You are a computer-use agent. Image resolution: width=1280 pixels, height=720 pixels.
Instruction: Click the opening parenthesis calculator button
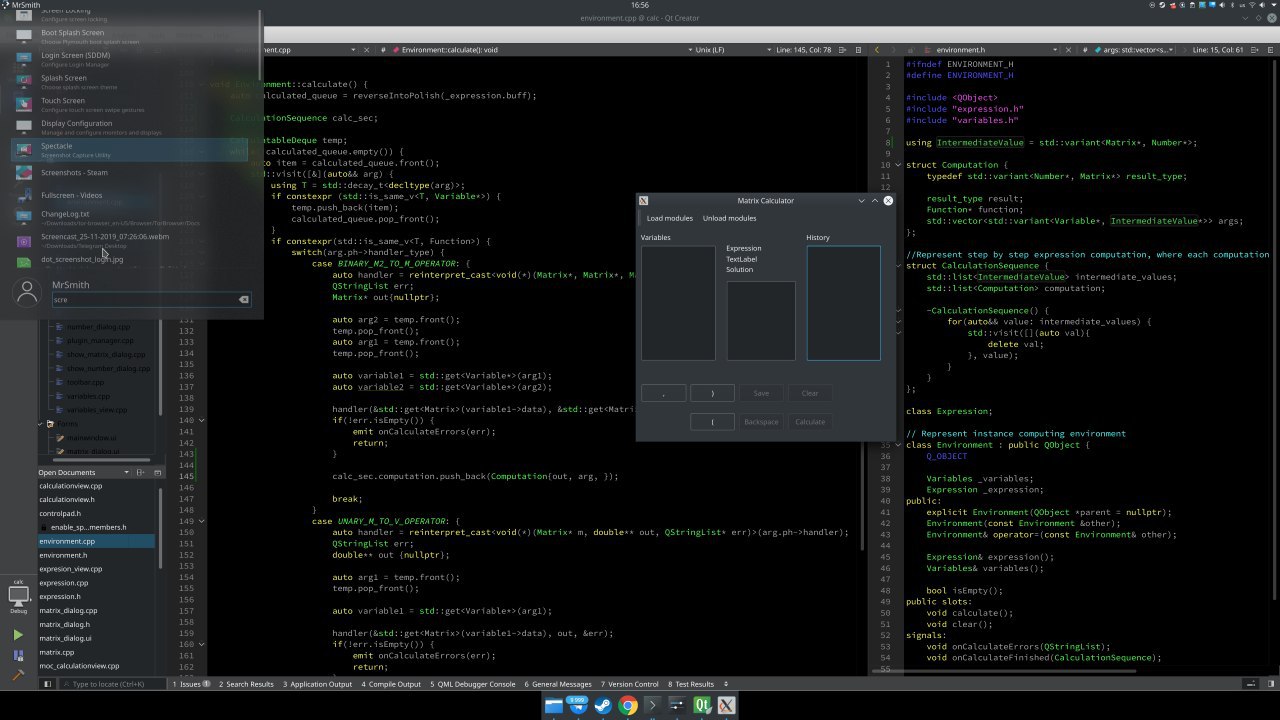[712, 422]
